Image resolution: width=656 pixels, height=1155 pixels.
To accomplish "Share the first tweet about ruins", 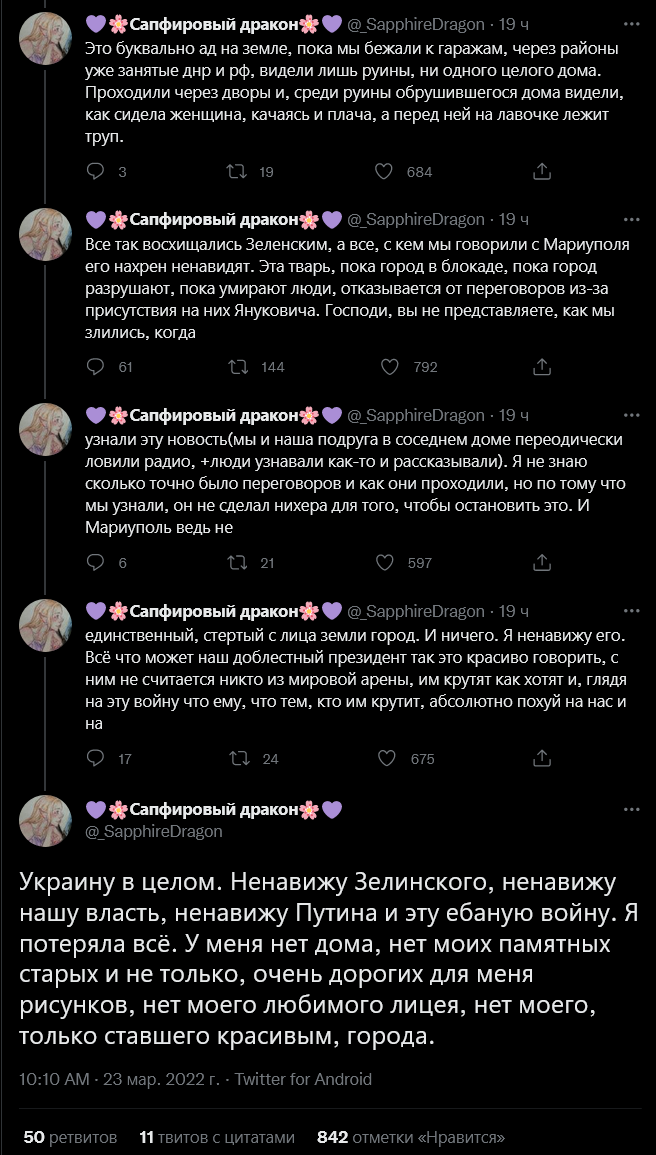I will tap(543, 171).
